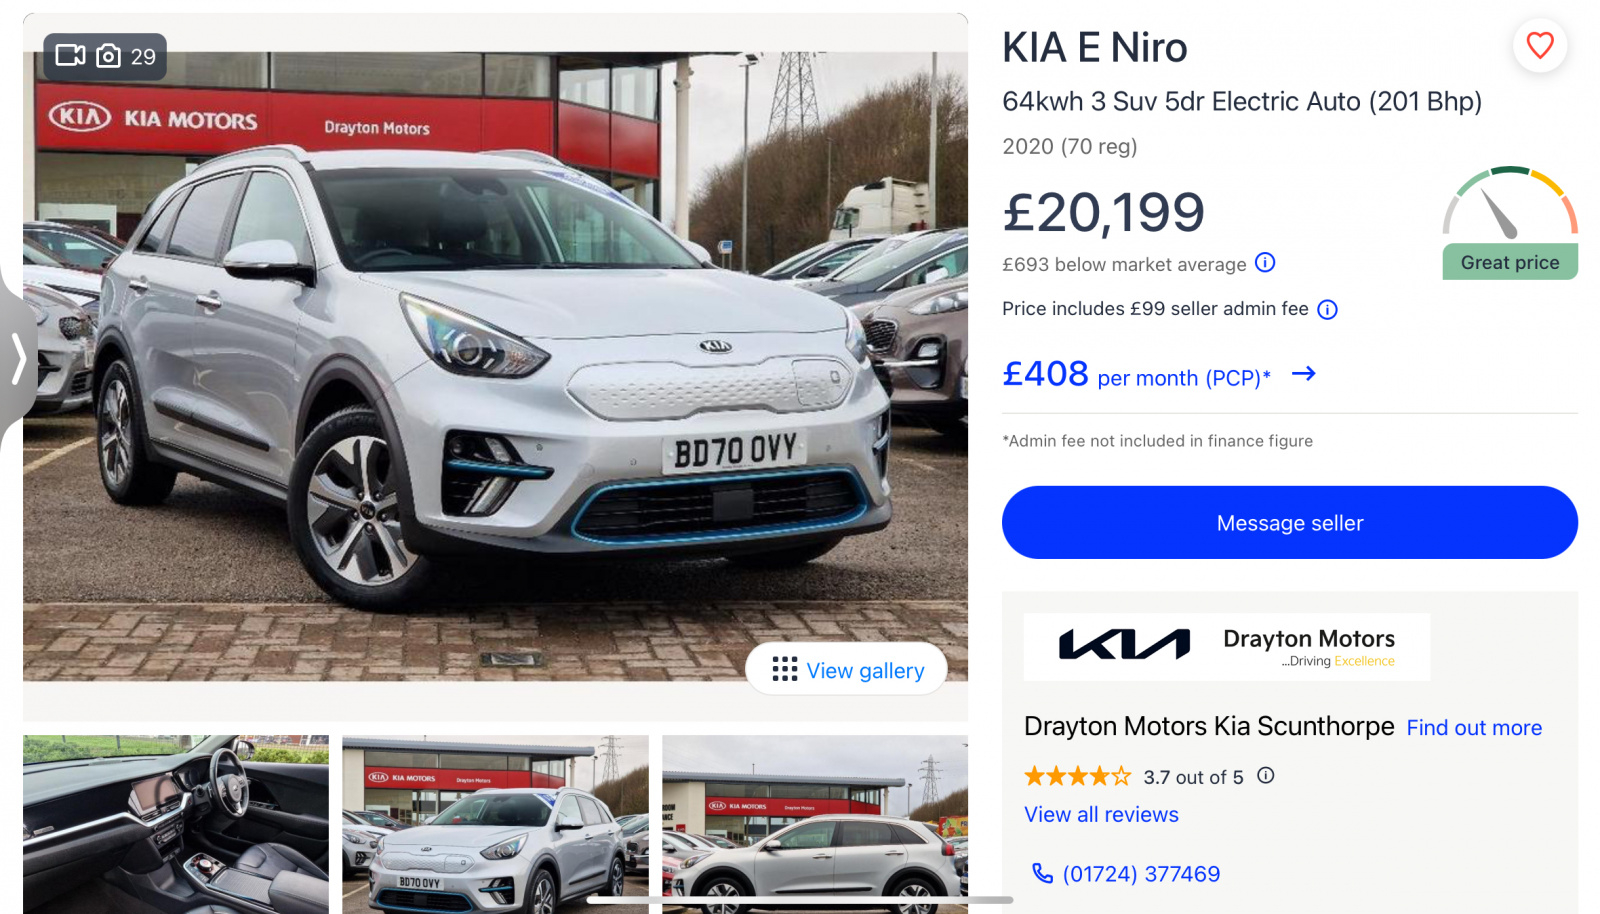This screenshot has width=1600, height=914.
Task: Open the interior dashboard thumbnail
Action: (x=176, y=824)
